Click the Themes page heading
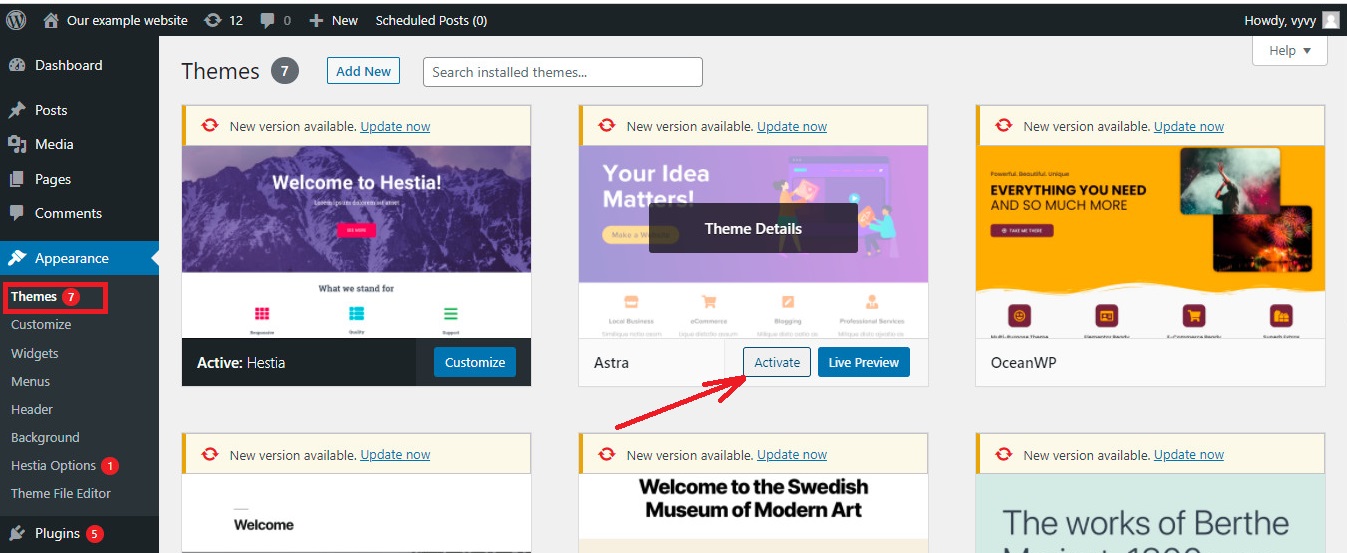 click(x=220, y=71)
